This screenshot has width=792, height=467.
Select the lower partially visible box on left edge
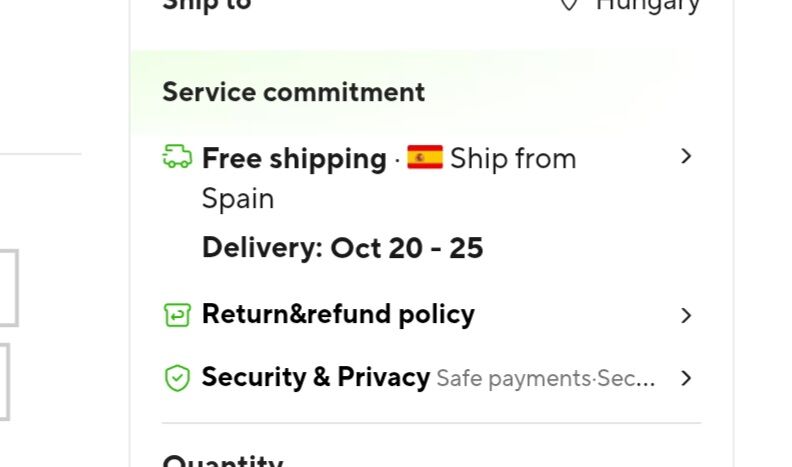[5, 381]
